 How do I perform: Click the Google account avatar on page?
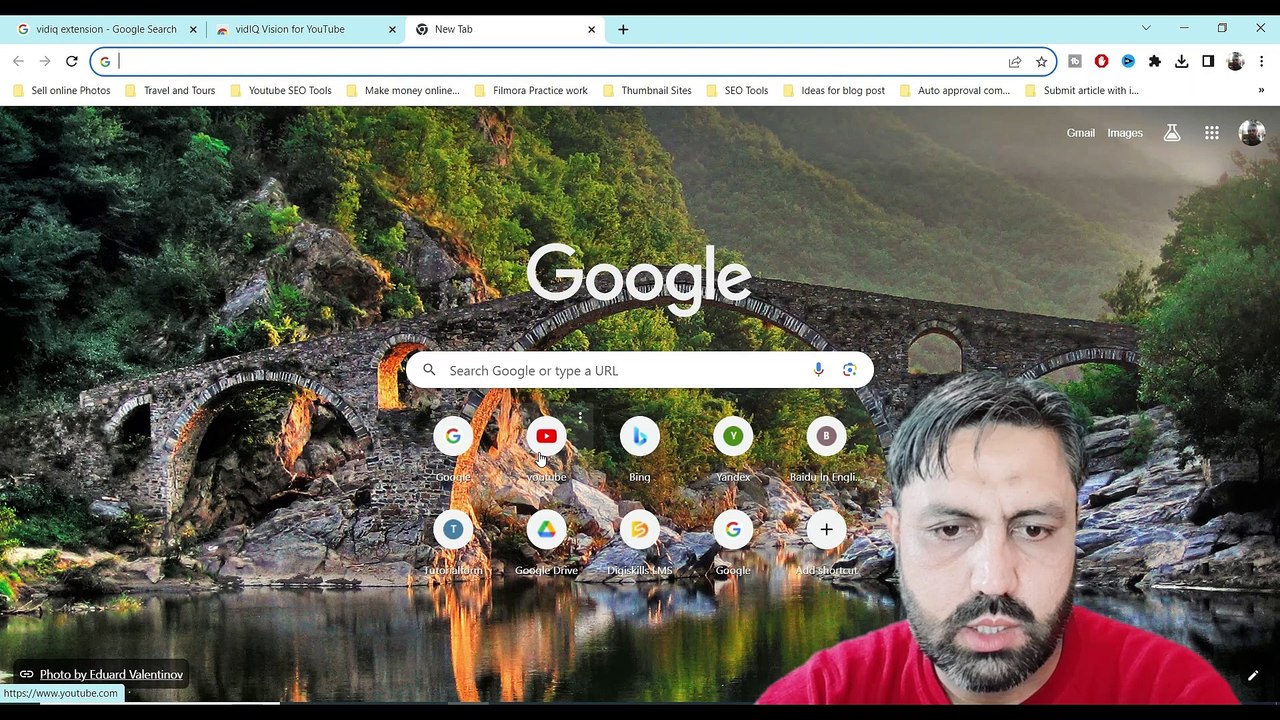tap(1252, 133)
